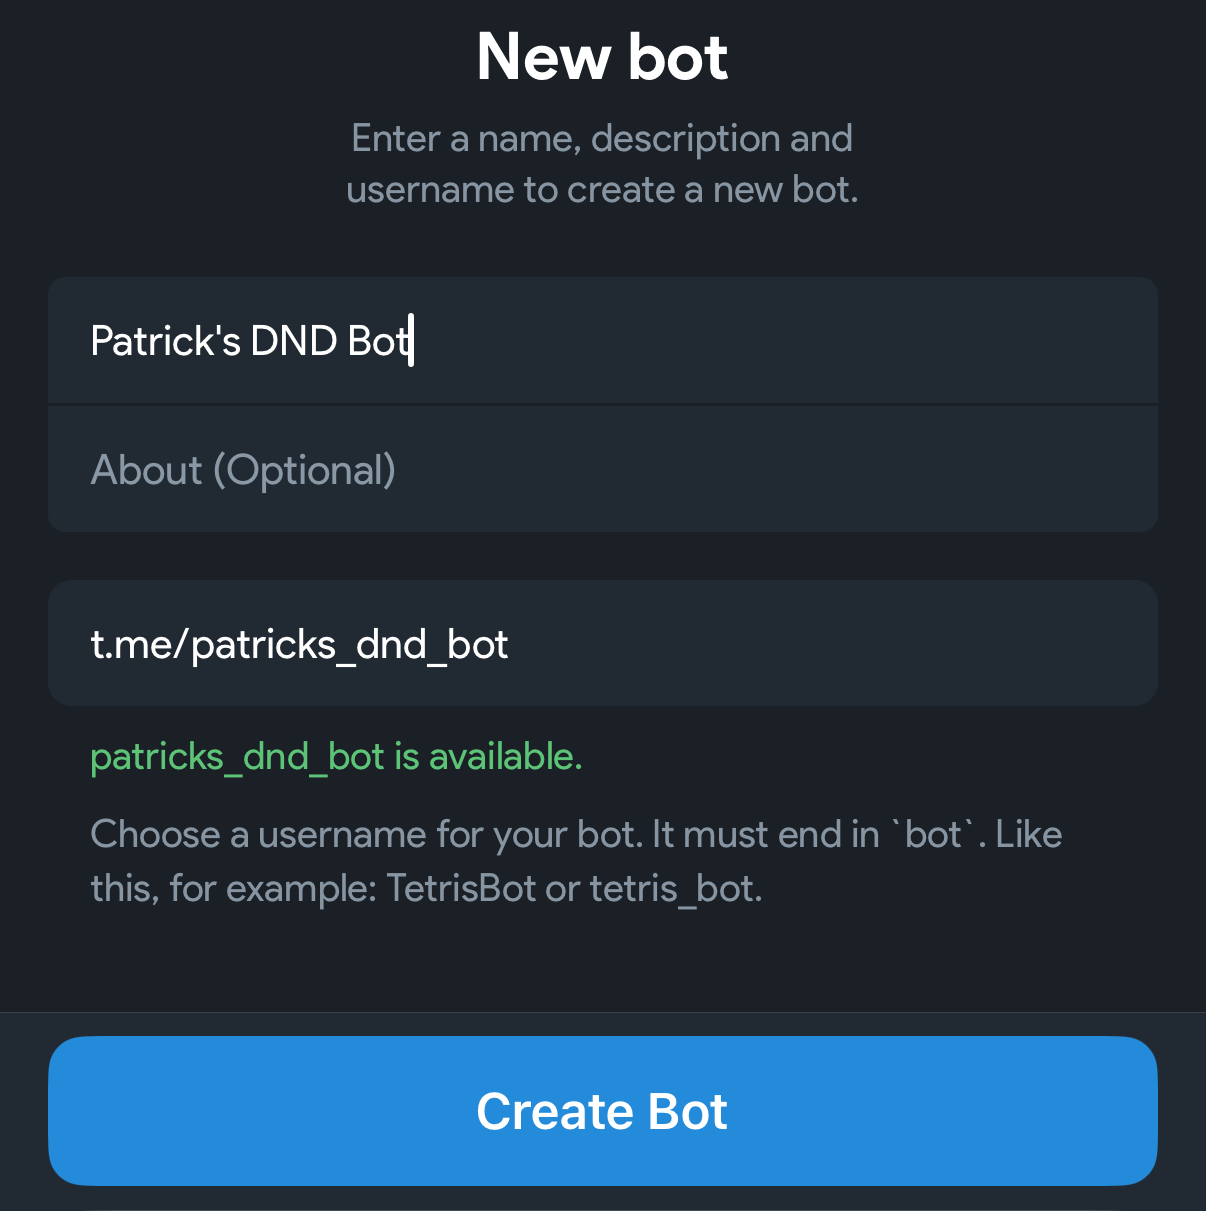This screenshot has height=1211, width=1206.
Task: Click the New bot heading
Action: point(602,57)
